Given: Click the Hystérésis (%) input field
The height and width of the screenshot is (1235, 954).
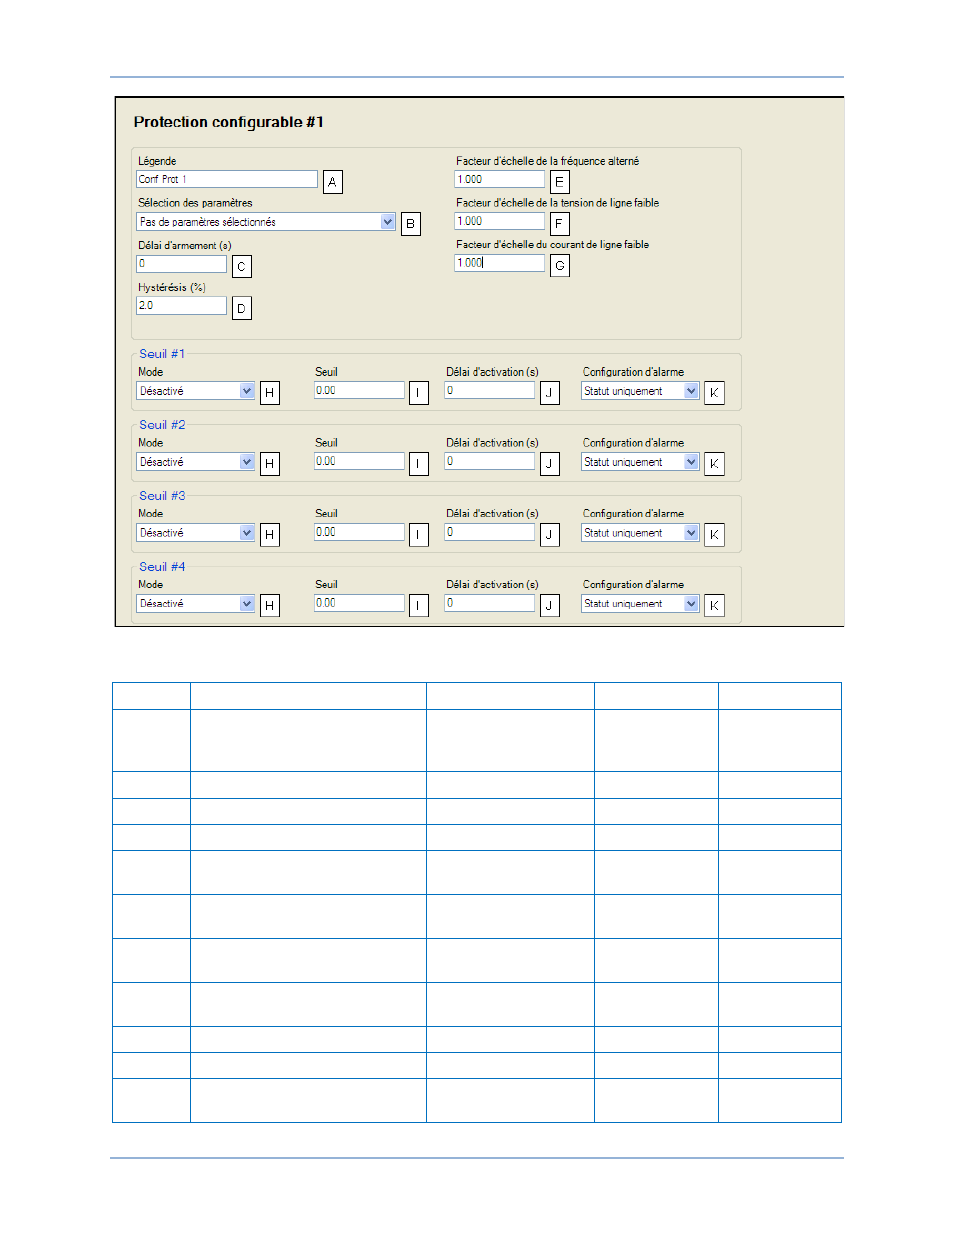Looking at the screenshot, I should (x=181, y=306).
